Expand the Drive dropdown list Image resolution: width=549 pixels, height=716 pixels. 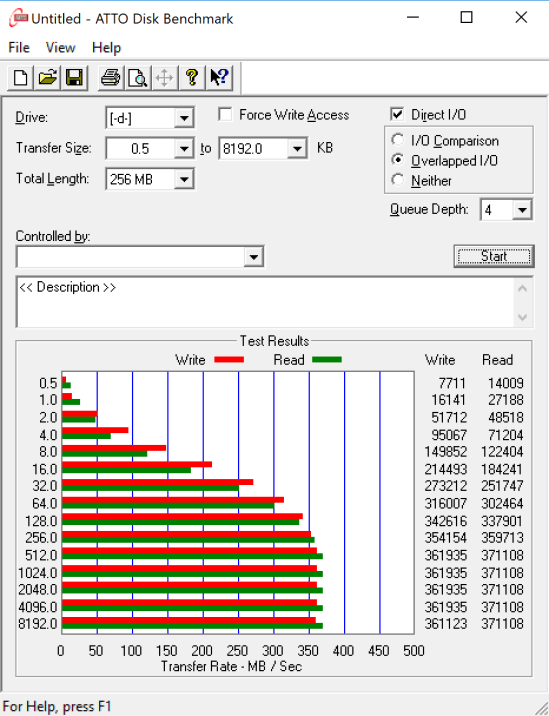(184, 118)
